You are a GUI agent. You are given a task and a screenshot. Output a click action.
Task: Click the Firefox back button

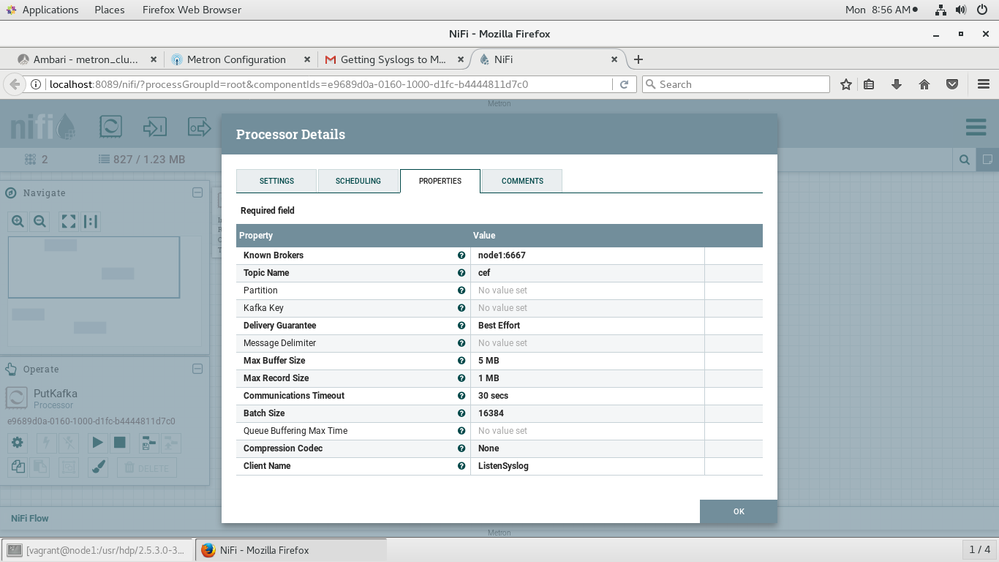(15, 84)
